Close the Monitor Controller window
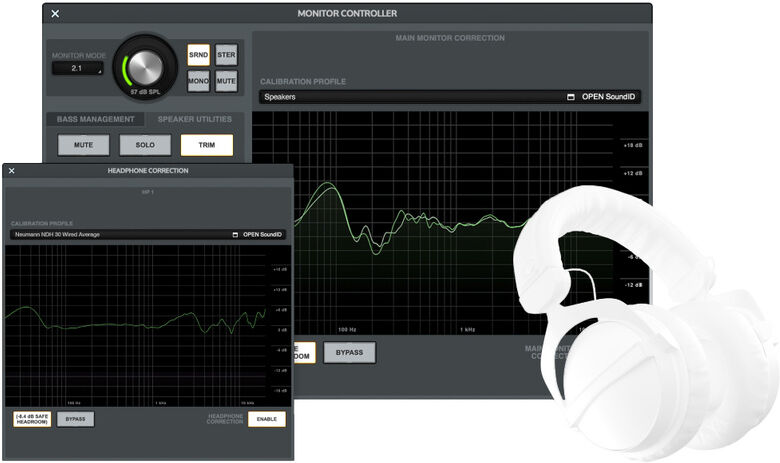This screenshot has width=780, height=463. tap(55, 14)
